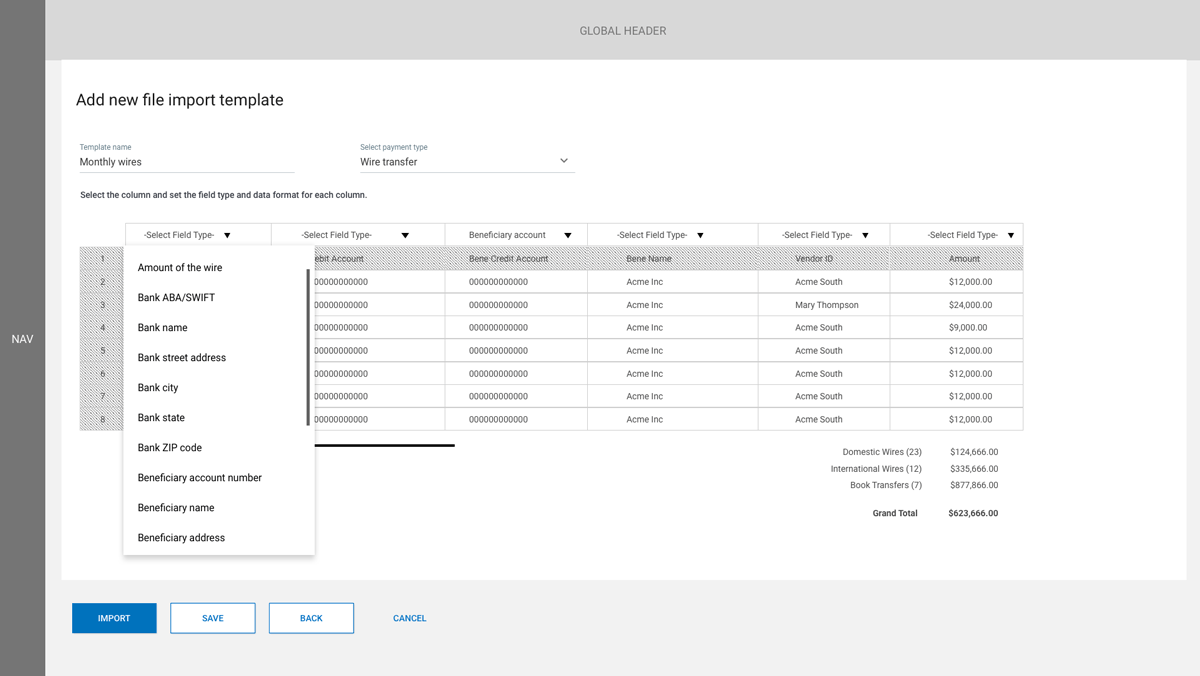The width and height of the screenshot is (1200, 676).
Task: Choose Amount of the wire option
Action: 219,268
